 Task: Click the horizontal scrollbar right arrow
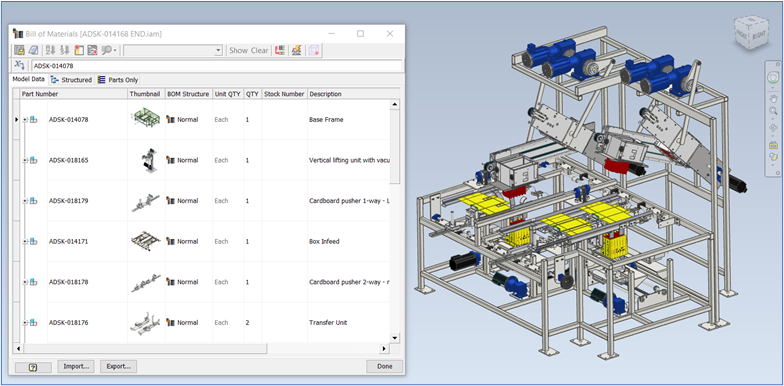(384, 348)
